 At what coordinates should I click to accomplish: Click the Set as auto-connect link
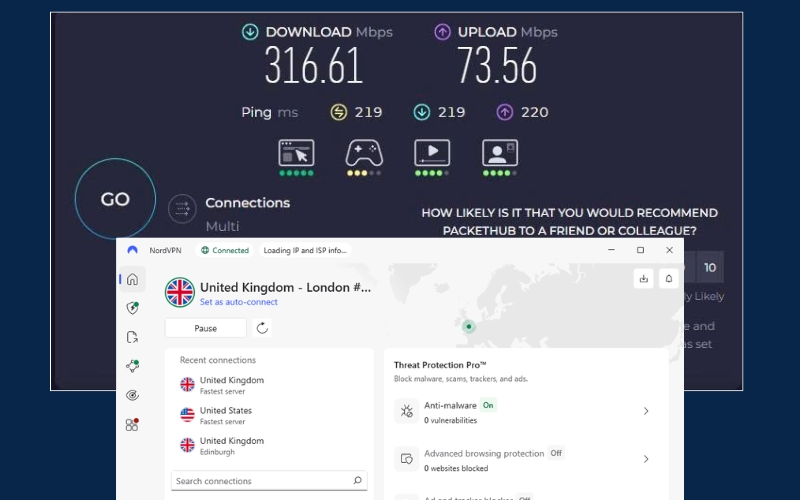point(239,302)
